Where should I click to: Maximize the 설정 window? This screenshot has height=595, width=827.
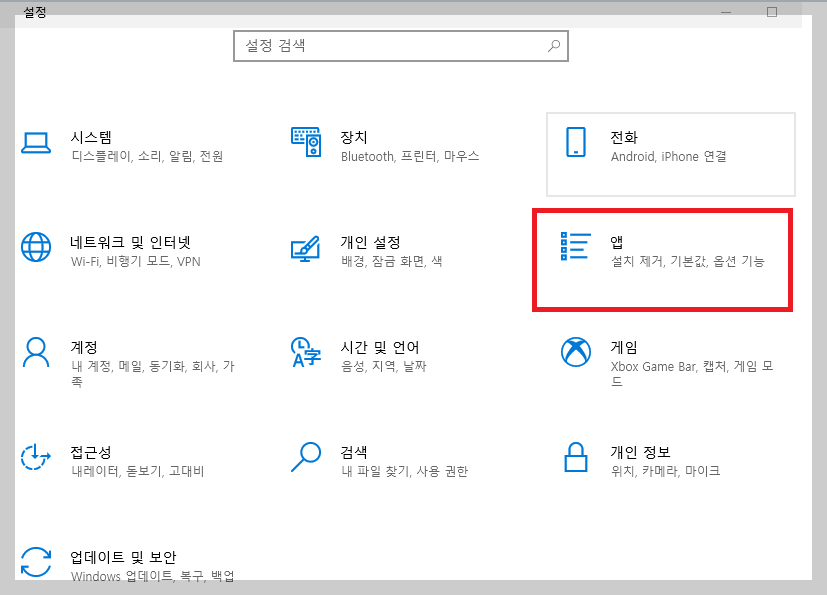click(772, 12)
